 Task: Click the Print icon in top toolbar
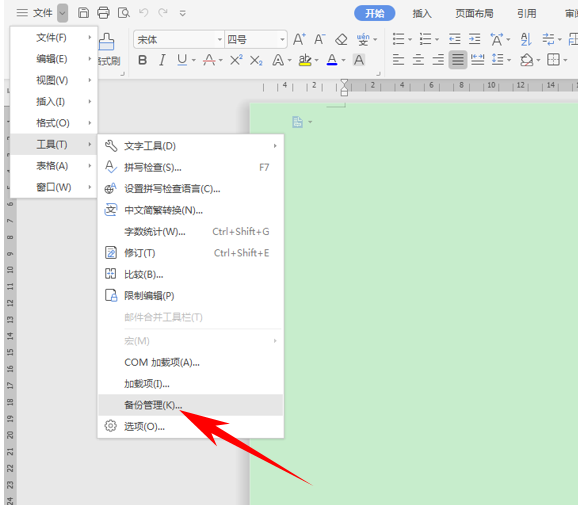click(103, 13)
